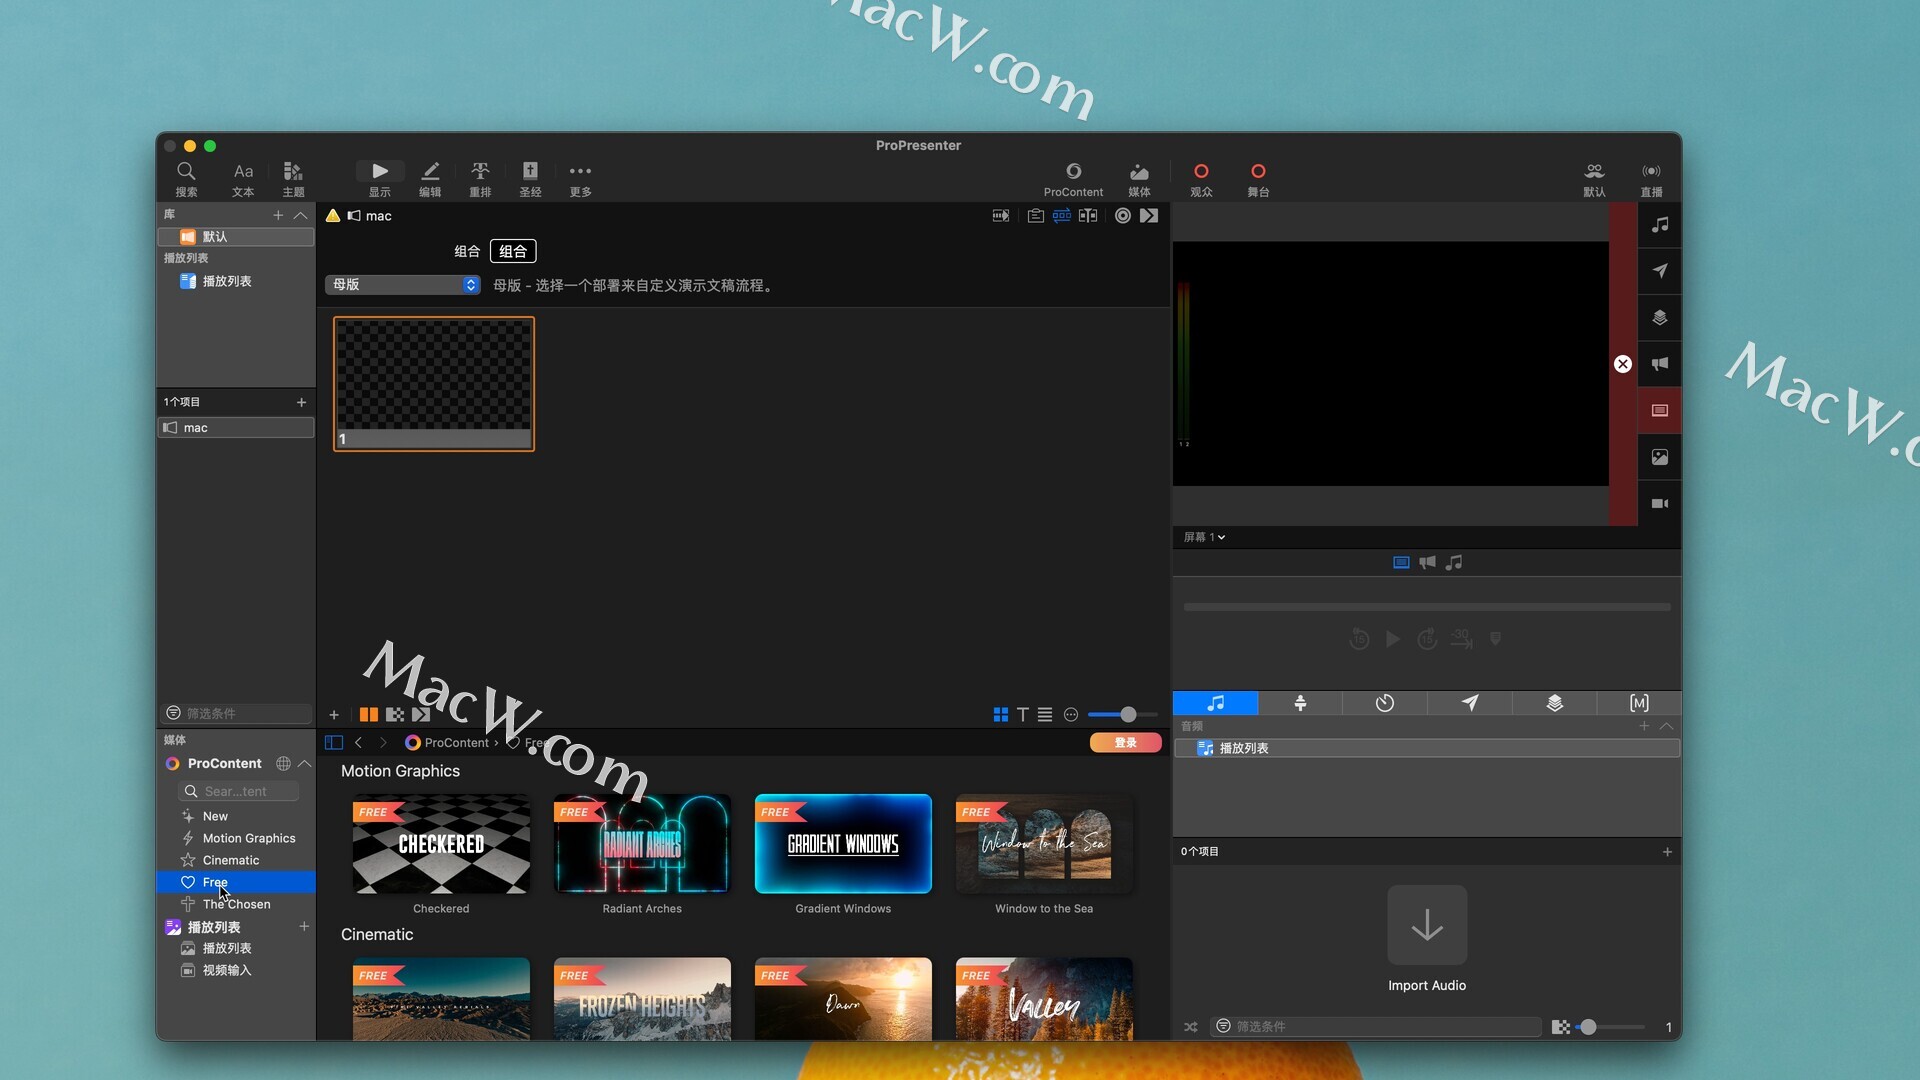Click the presentation notes icon in header
Viewport: 1920px width, 1080px height.
pos(1036,216)
